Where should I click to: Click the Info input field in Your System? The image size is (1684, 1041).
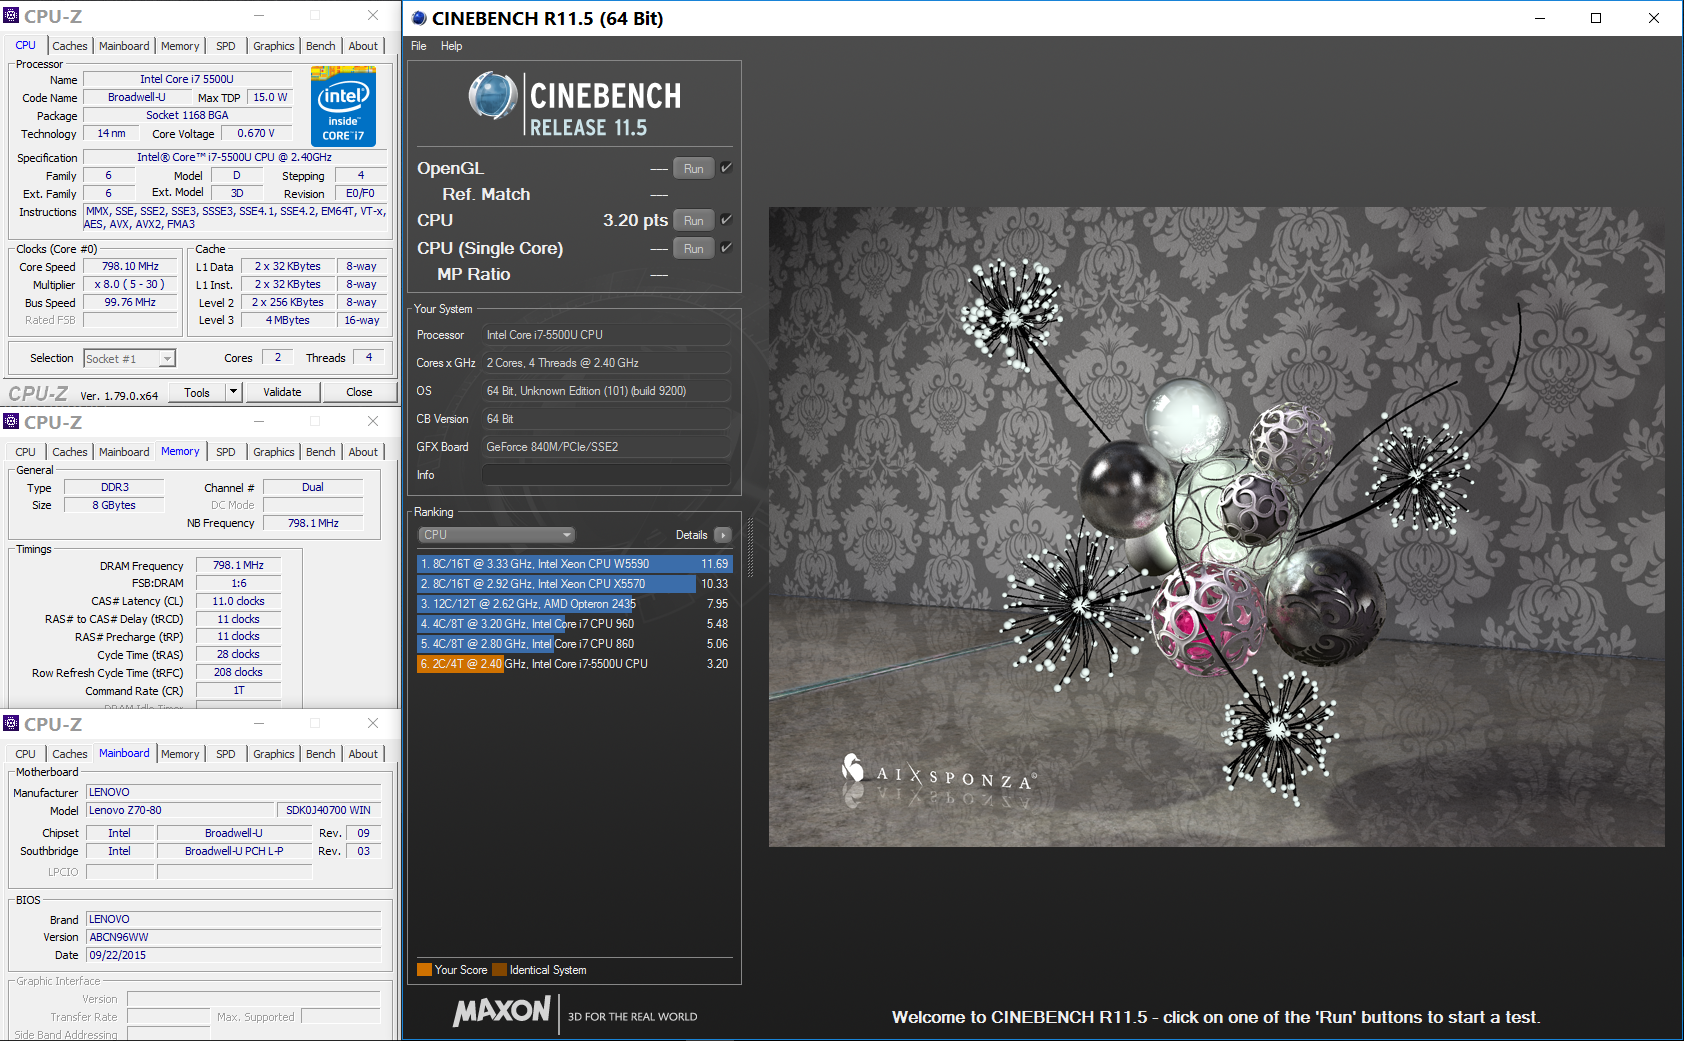point(606,475)
